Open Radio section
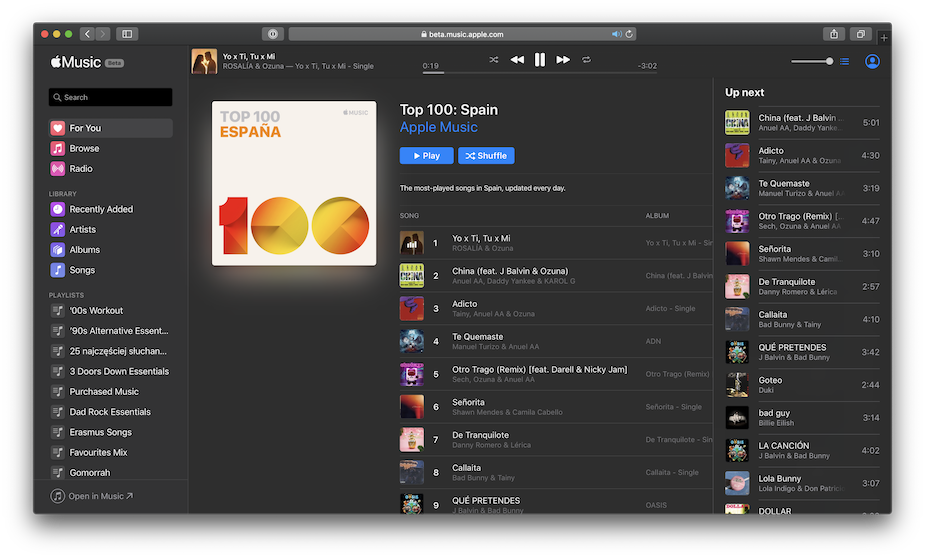The image size is (925, 558). (x=110, y=169)
